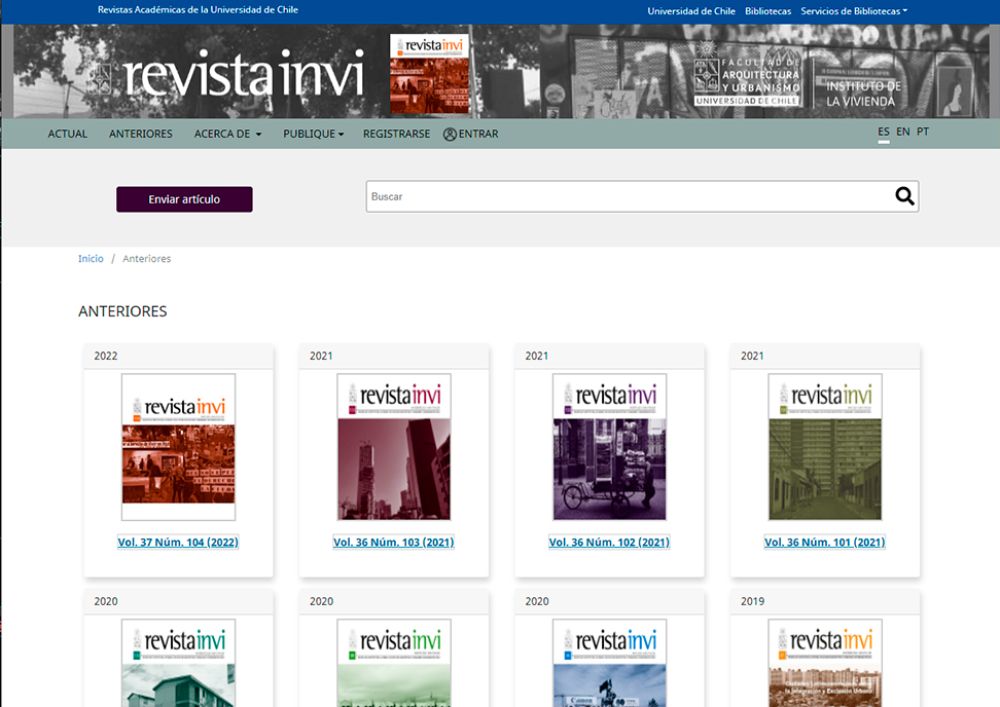Click the Enviar artículo button

pos(184,199)
